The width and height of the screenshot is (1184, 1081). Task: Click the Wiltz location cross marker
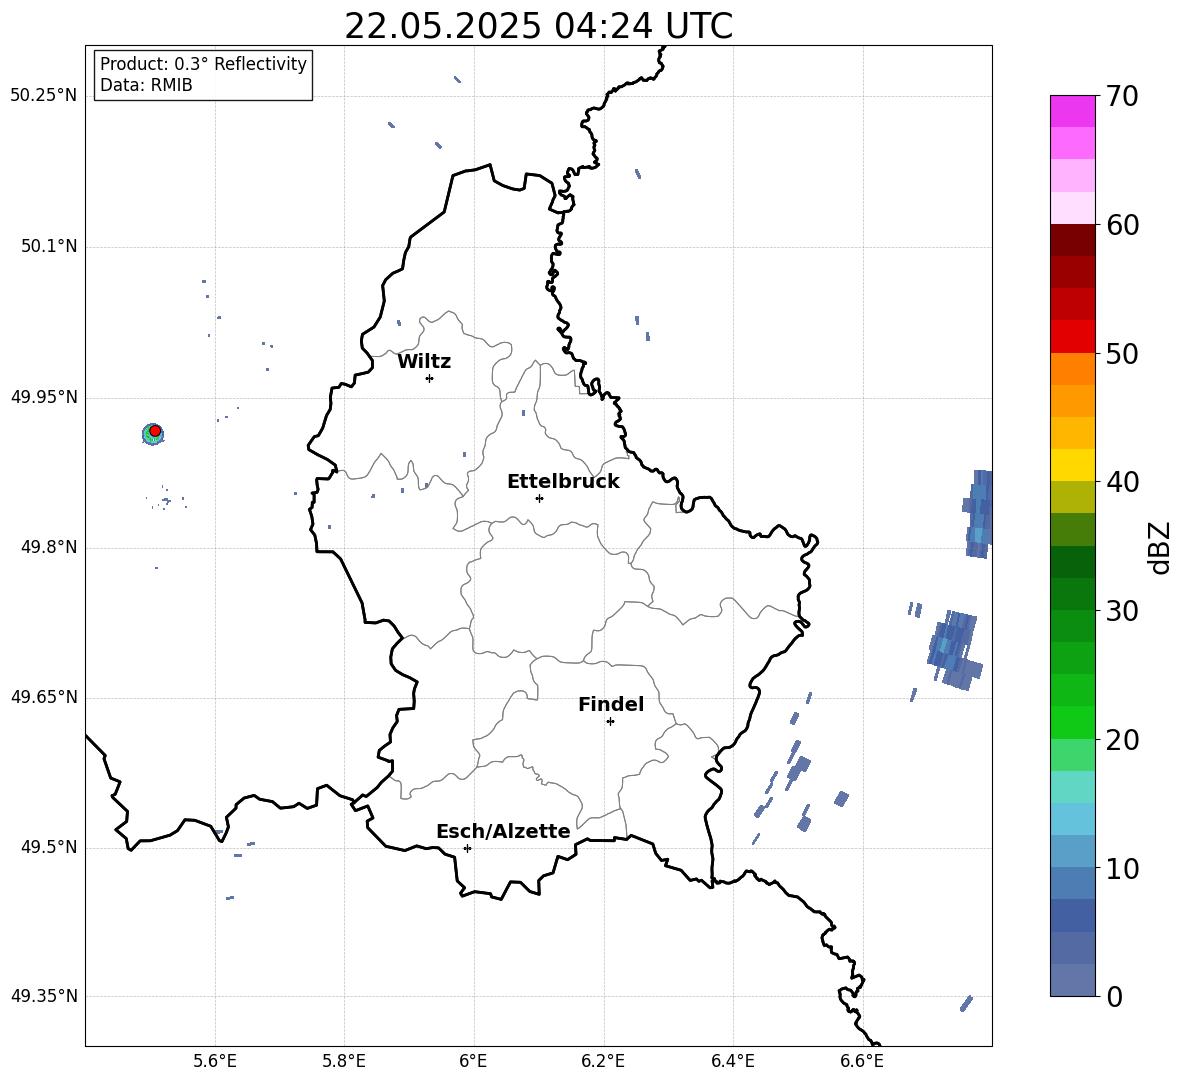coord(429,378)
